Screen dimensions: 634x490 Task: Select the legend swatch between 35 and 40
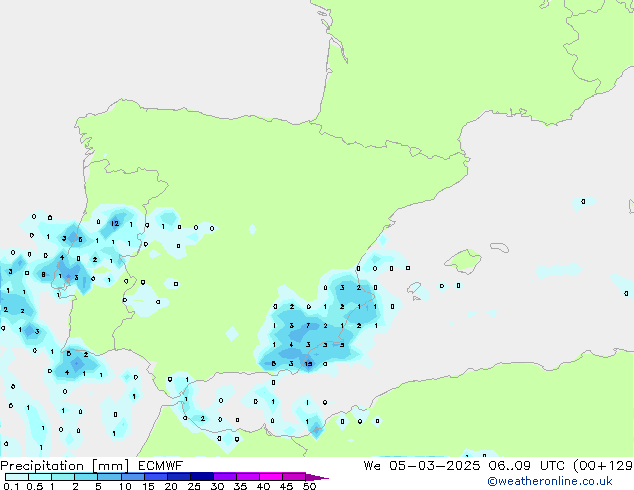pos(248,477)
